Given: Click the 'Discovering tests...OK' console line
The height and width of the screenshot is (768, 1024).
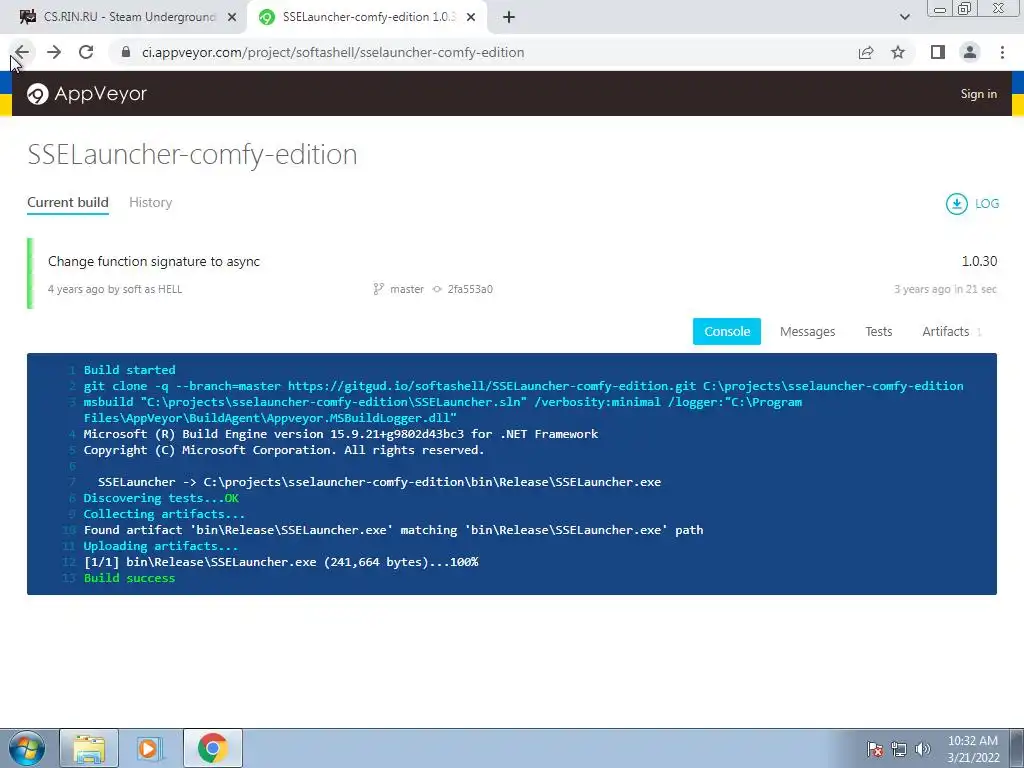Looking at the screenshot, I should click(x=161, y=498).
